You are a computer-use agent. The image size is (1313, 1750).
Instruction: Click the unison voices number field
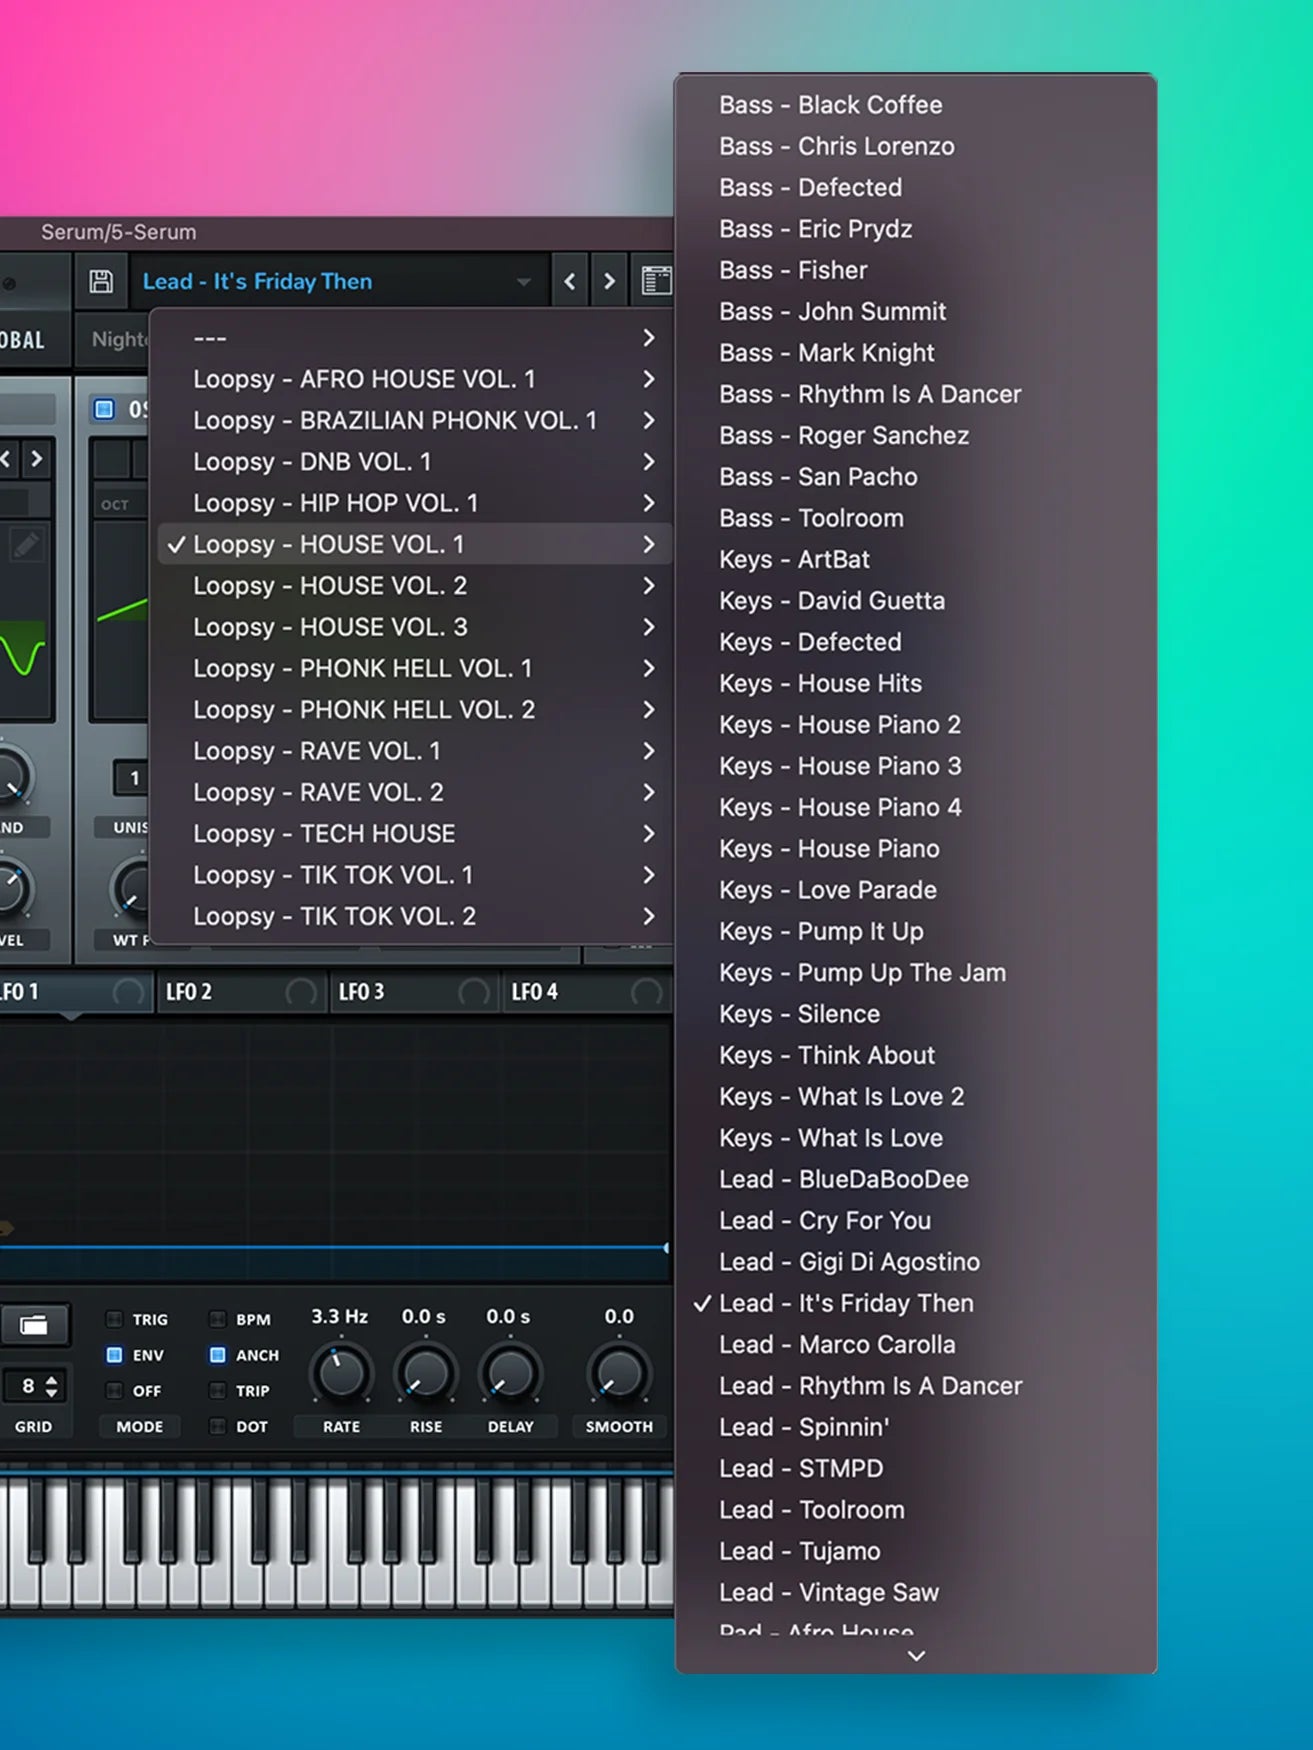click(133, 778)
